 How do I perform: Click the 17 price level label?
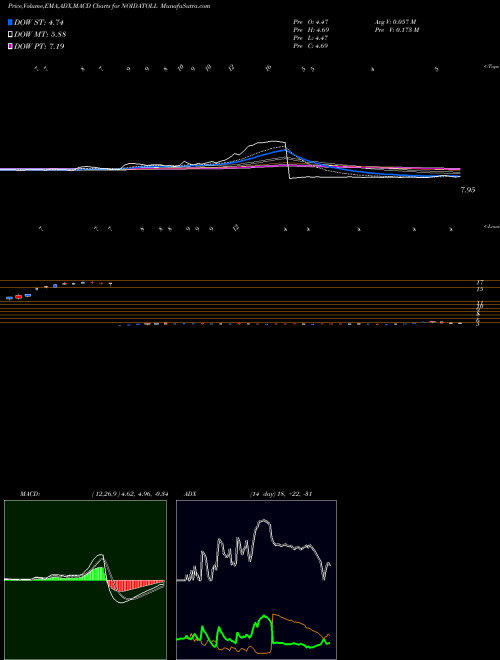[480, 282]
